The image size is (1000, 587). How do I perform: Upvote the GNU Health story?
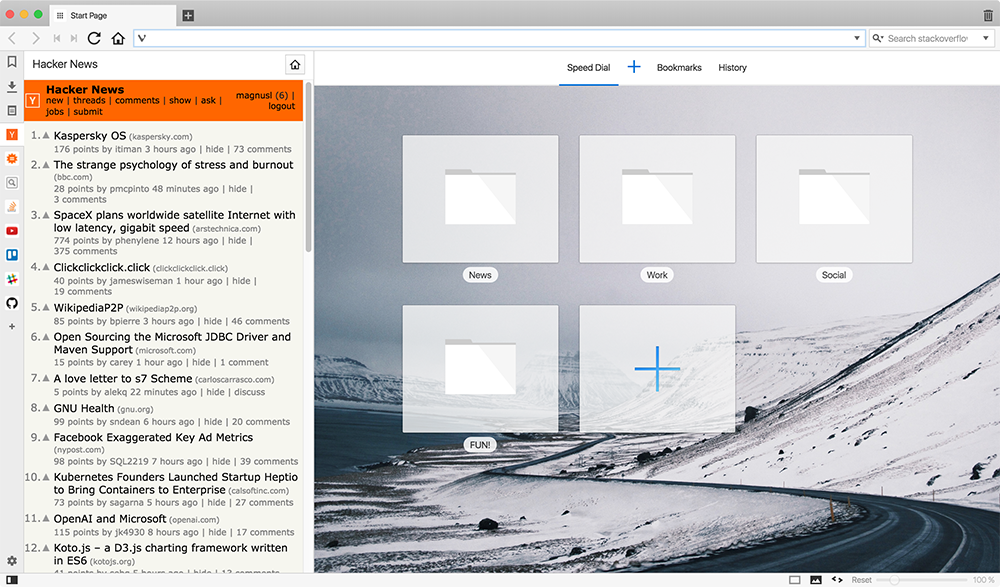tap(46, 408)
